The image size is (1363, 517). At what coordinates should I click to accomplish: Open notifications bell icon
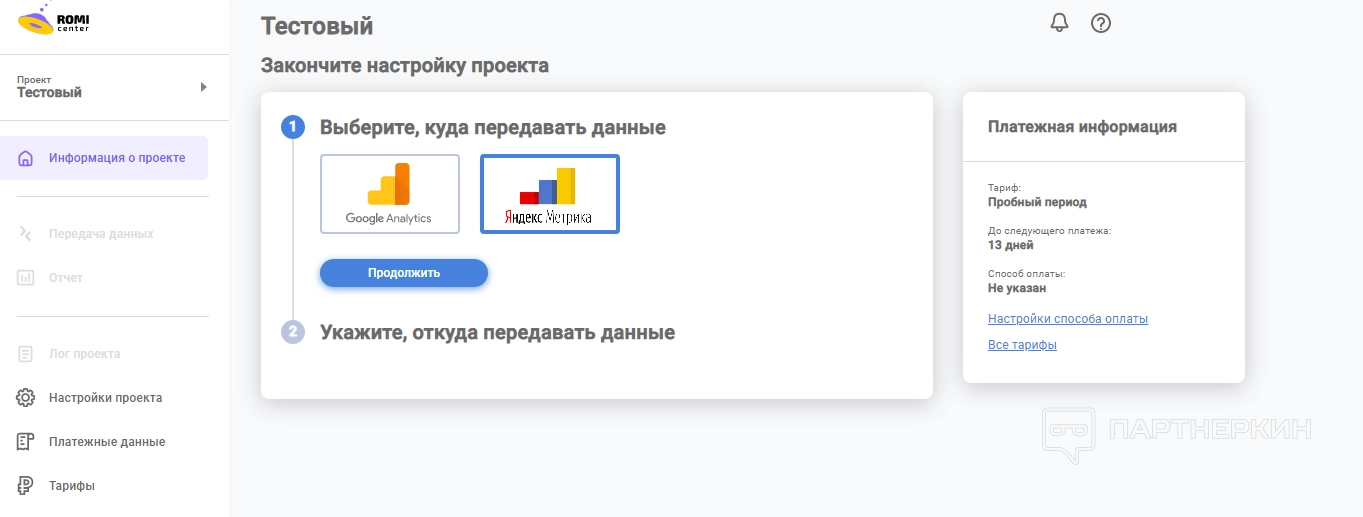1060,23
